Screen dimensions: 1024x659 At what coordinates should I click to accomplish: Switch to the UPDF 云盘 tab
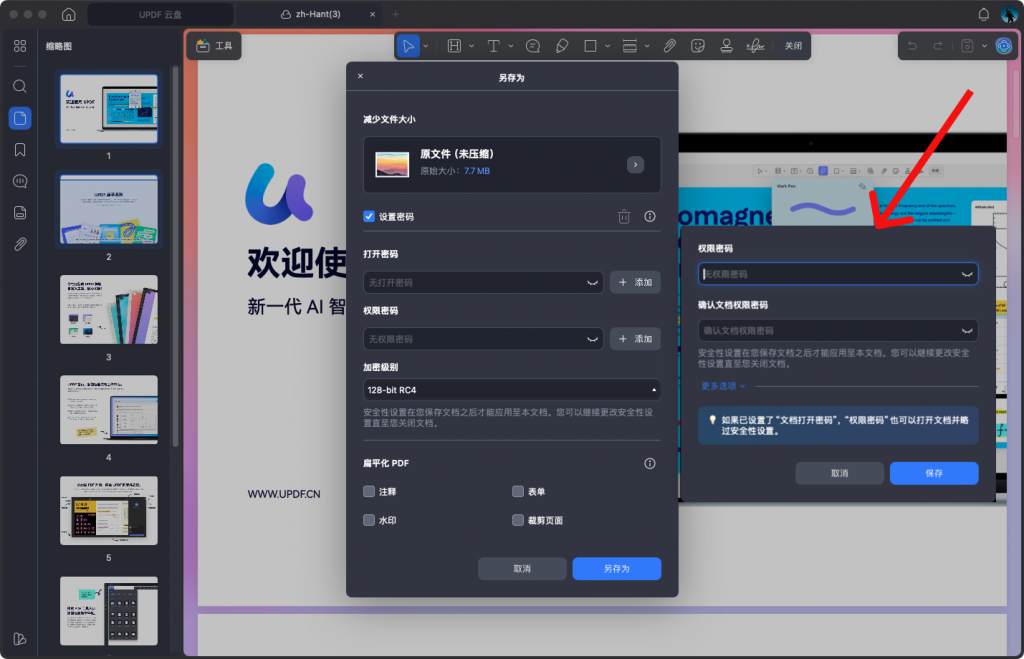tap(160, 14)
